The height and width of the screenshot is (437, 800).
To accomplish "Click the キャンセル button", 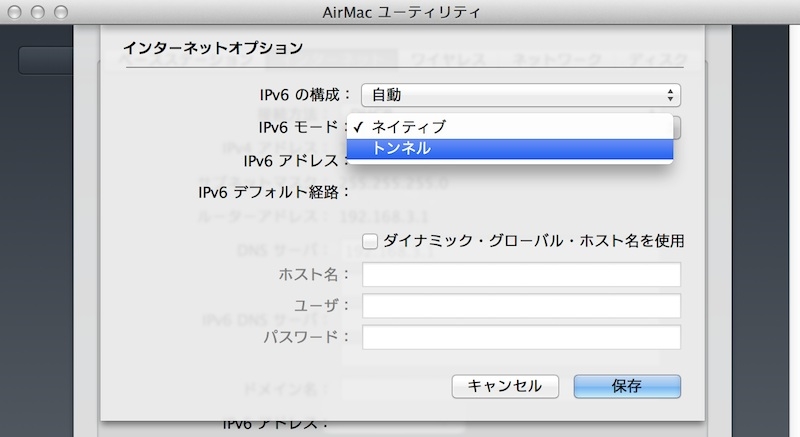I will pyautogui.click(x=505, y=386).
